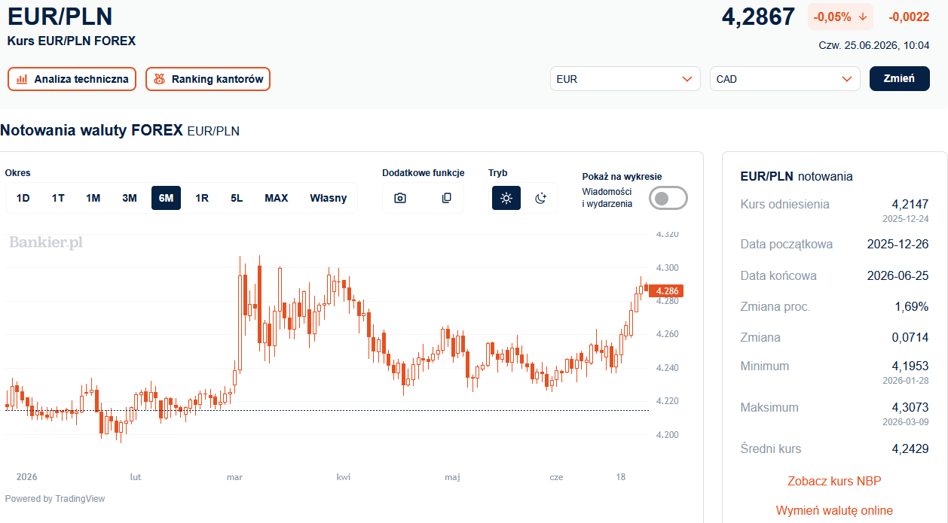Switch to dark mode moon icon
948x523 pixels.
(x=541, y=198)
